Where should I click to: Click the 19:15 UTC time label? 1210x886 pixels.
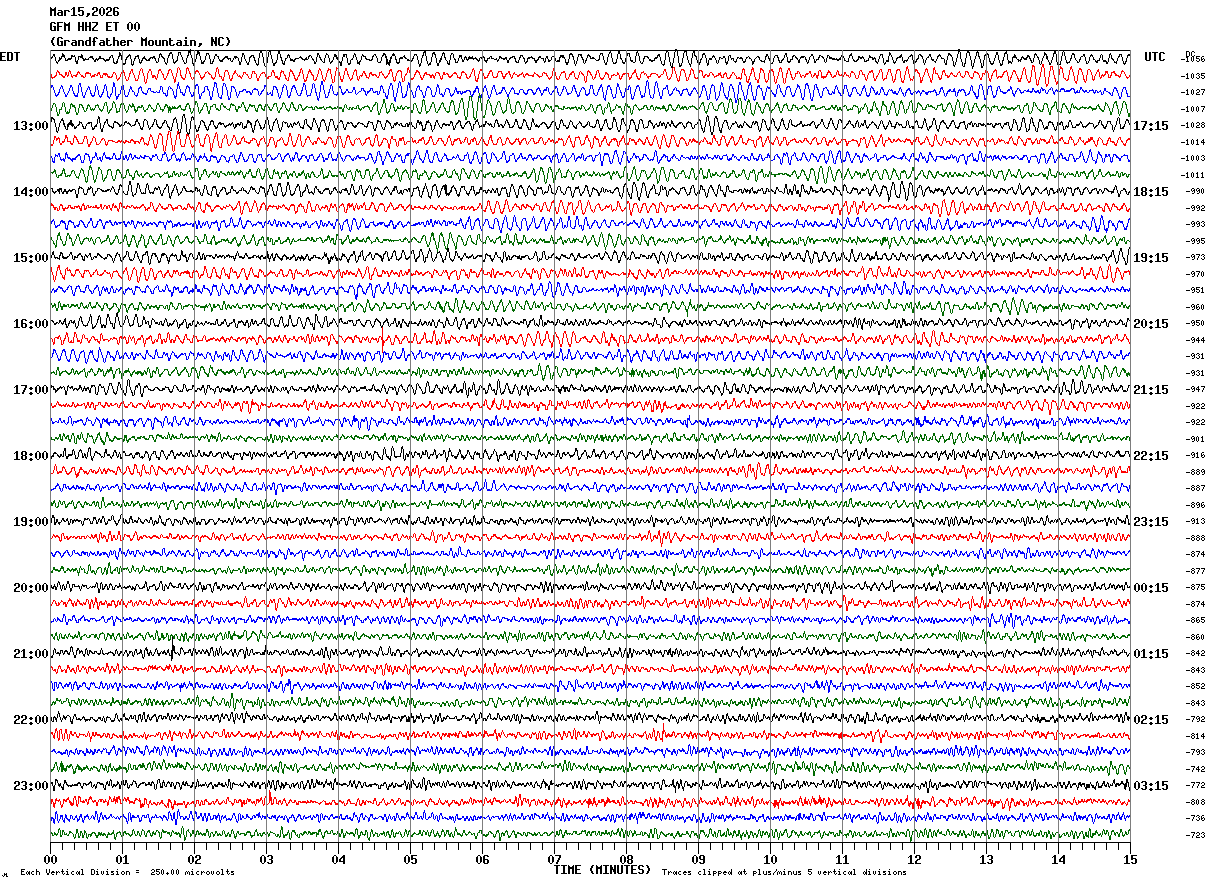pos(1151,258)
